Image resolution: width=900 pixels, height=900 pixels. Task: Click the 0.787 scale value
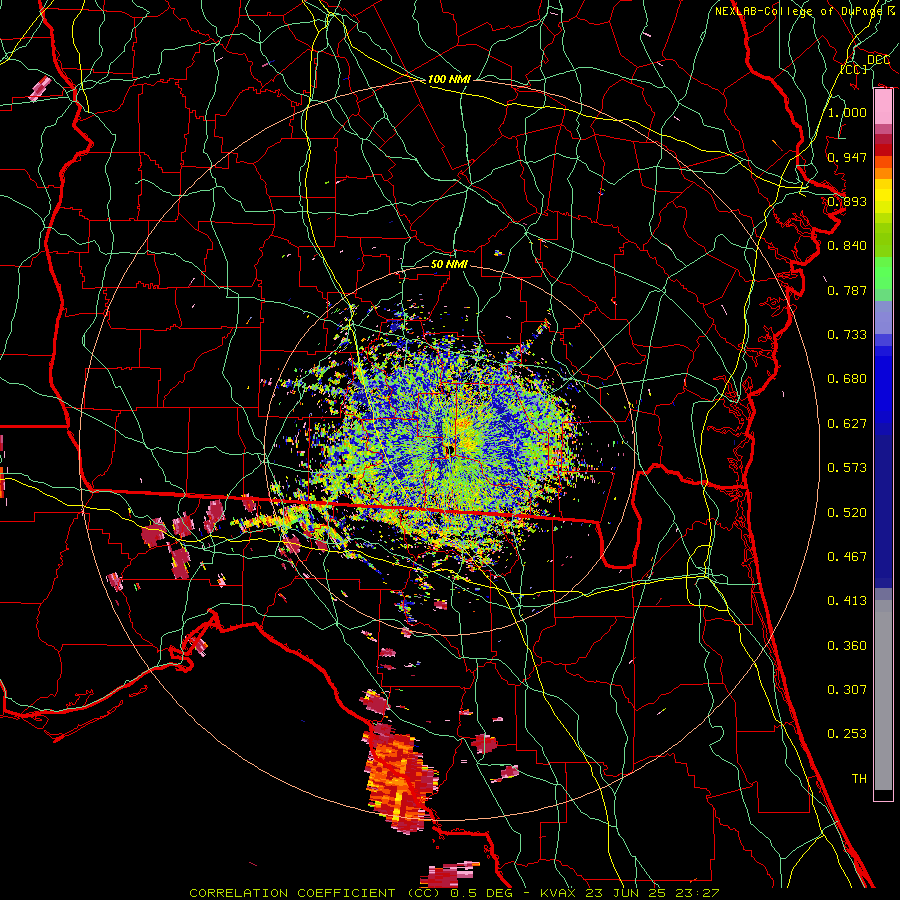pyautogui.click(x=847, y=290)
